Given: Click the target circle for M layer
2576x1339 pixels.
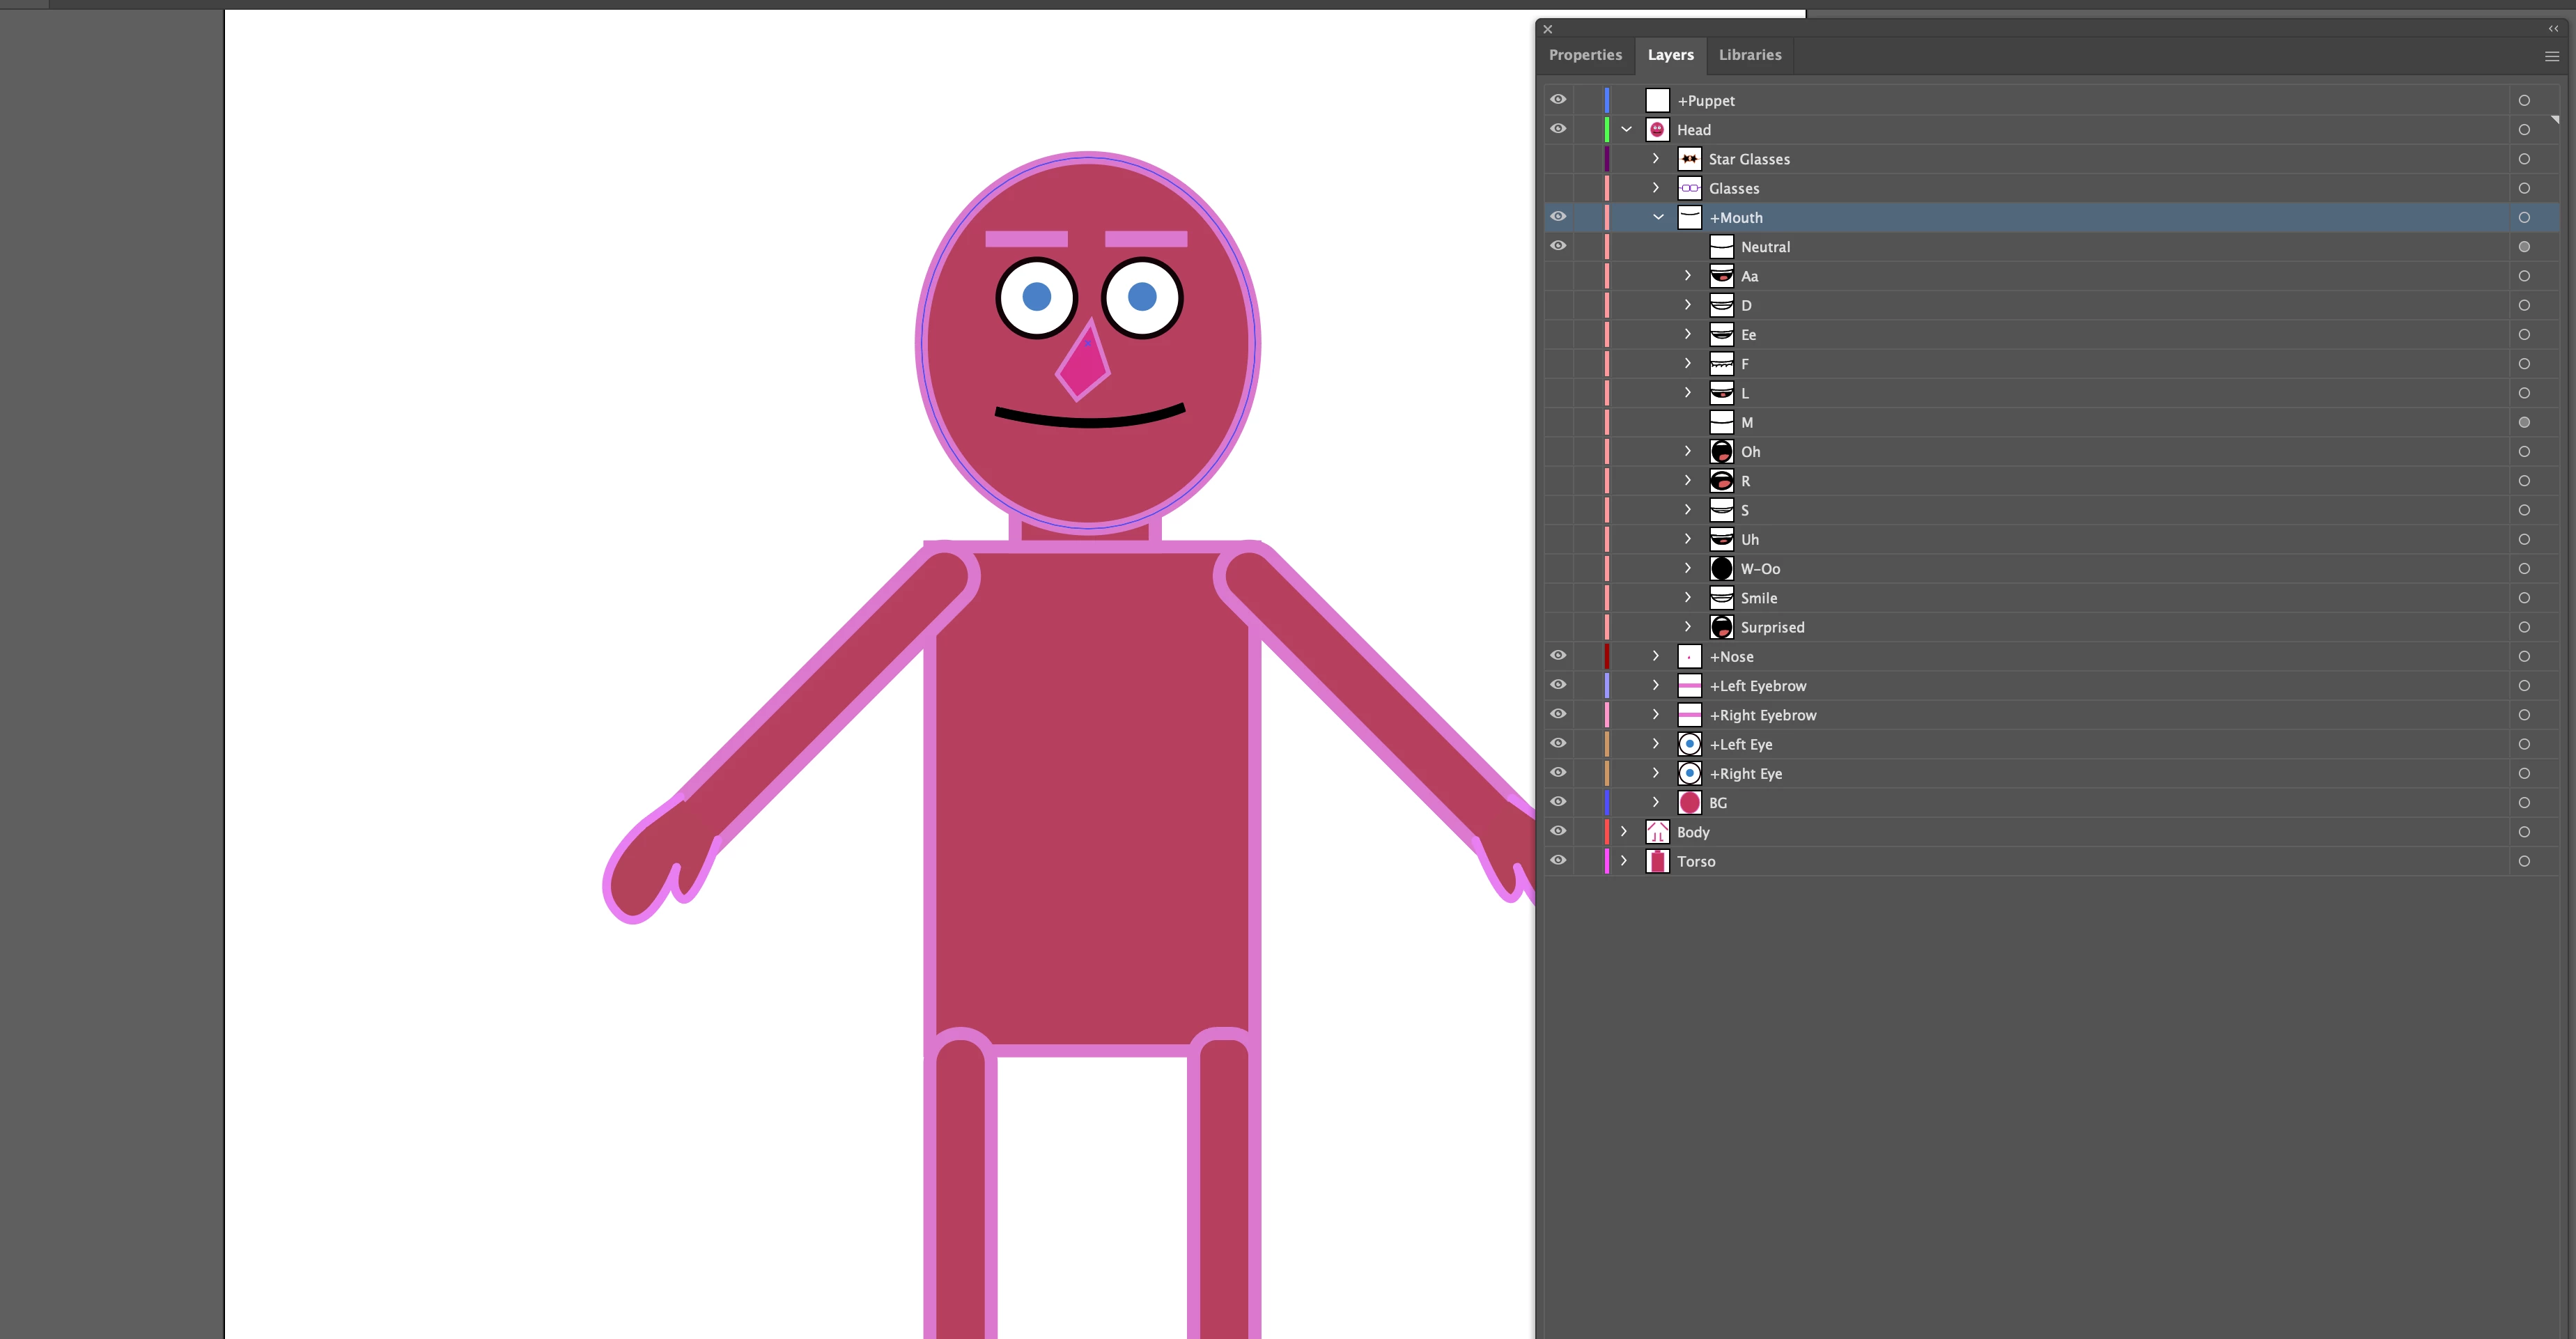Looking at the screenshot, I should coord(2524,422).
